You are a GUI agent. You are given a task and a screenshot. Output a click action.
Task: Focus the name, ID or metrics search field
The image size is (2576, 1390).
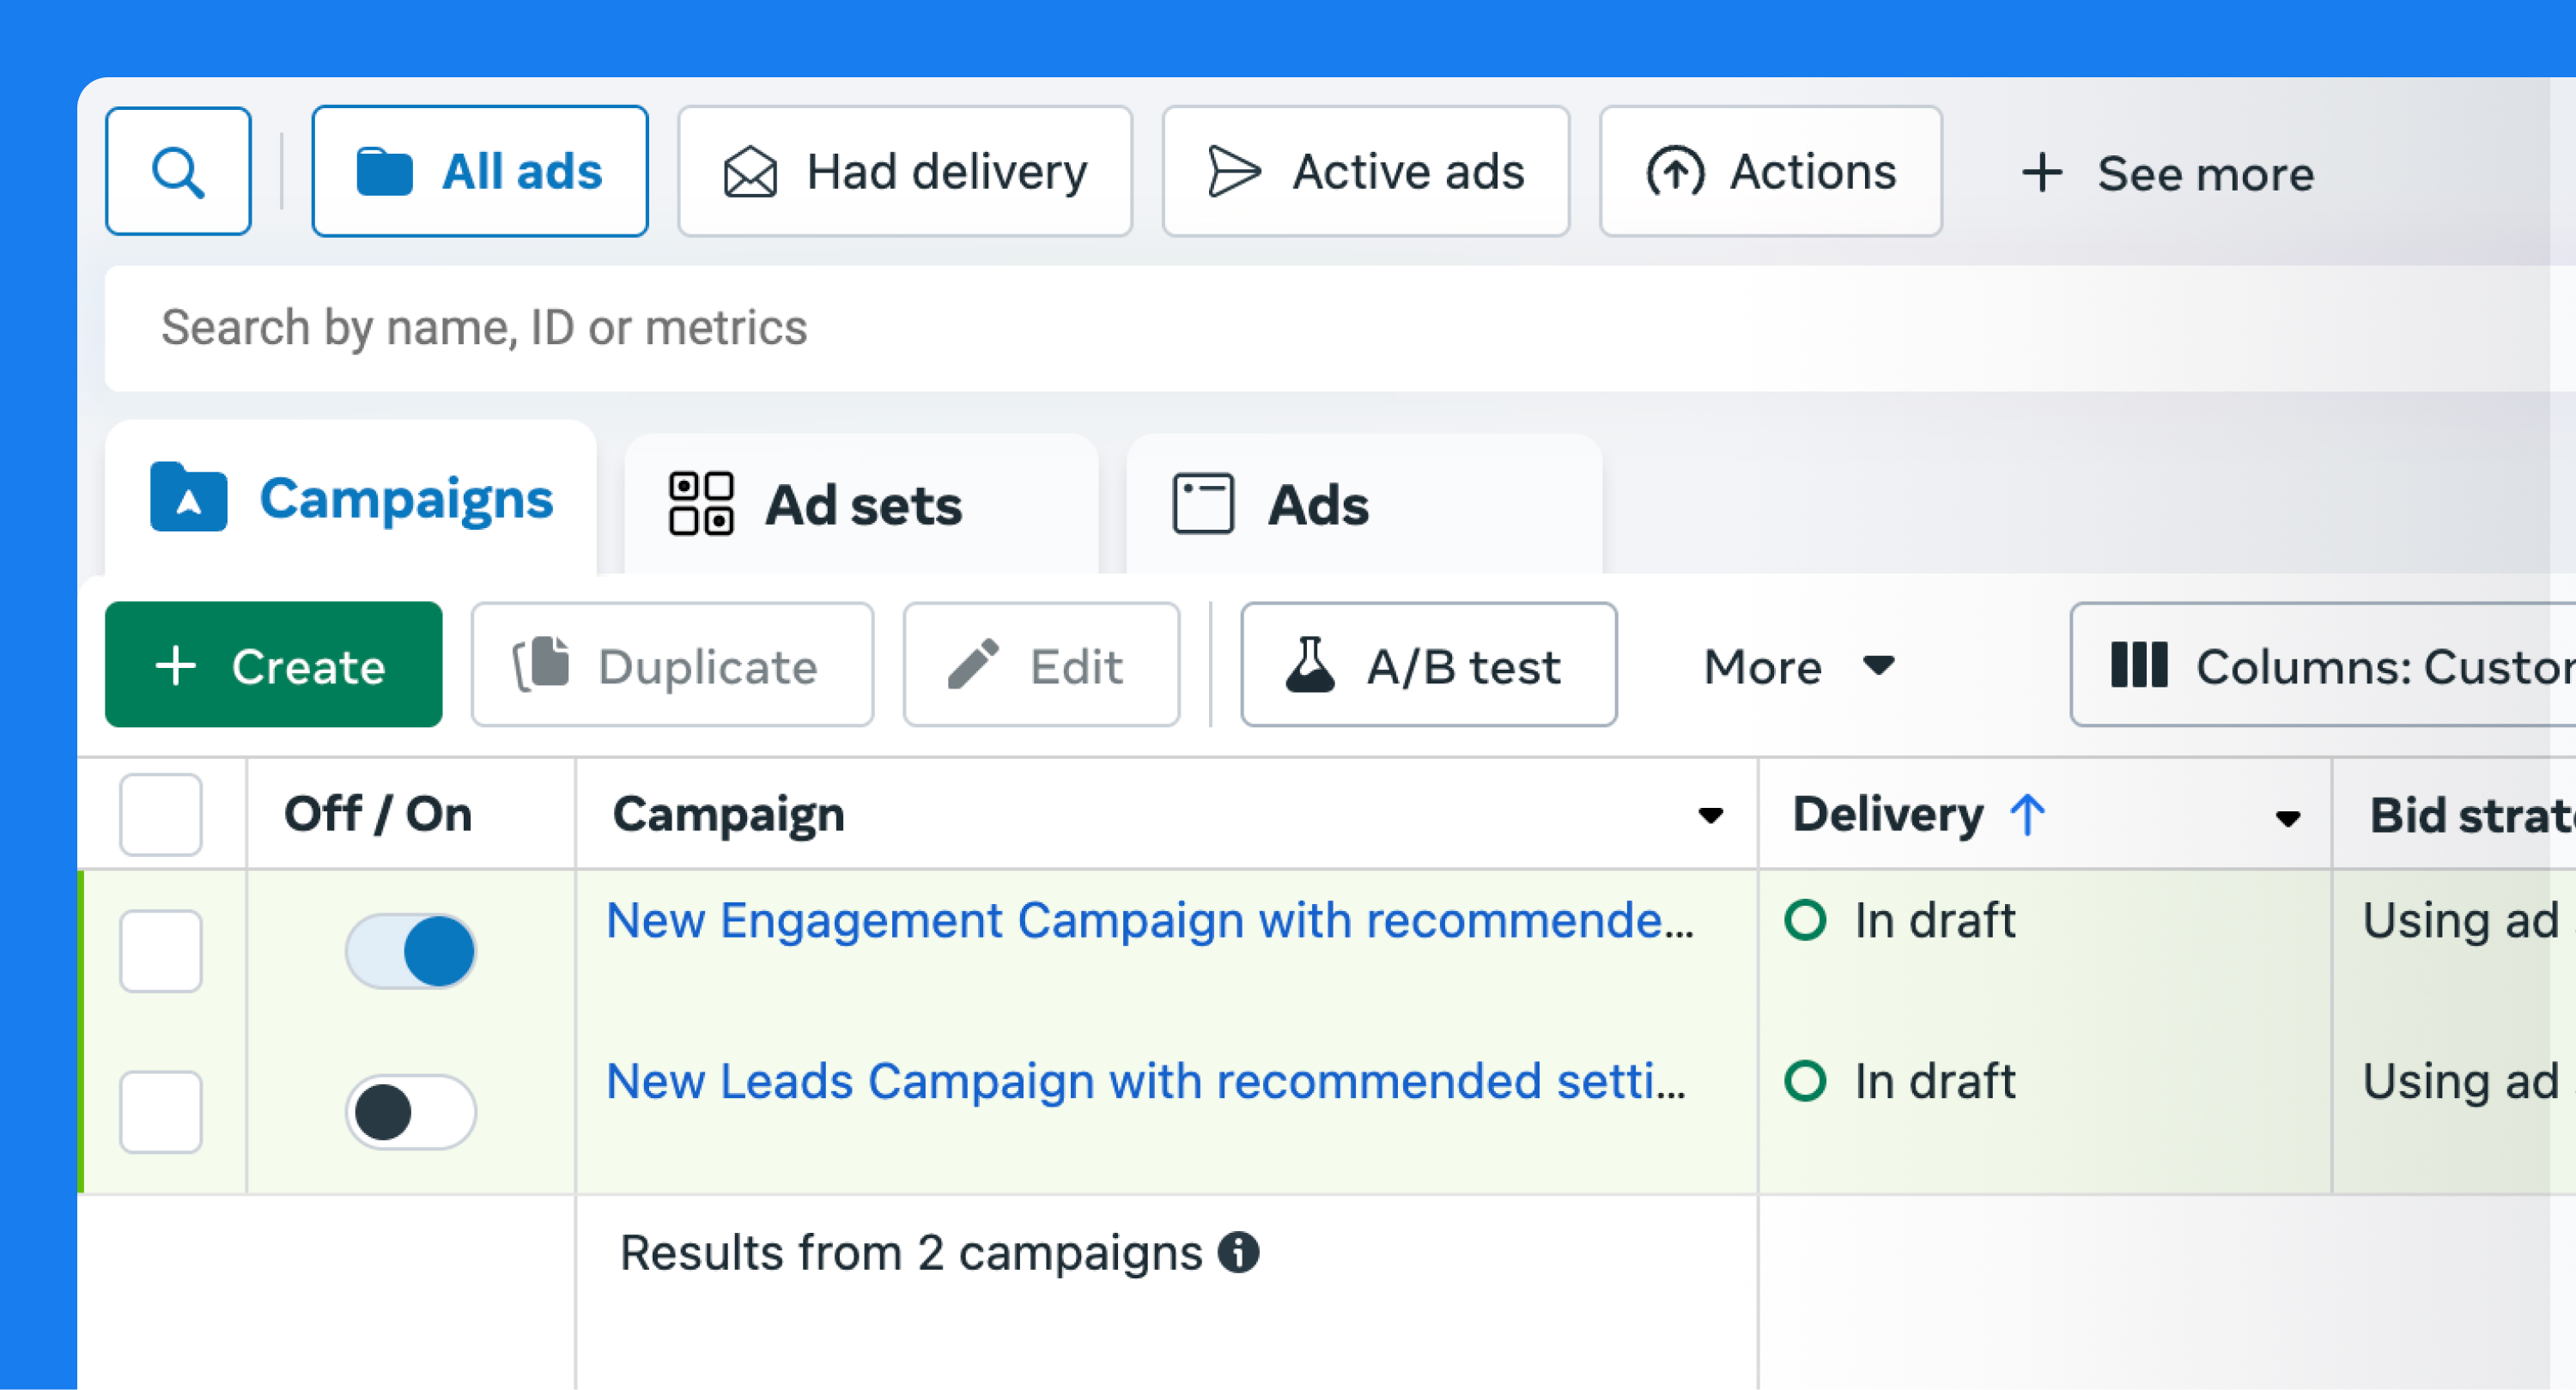1340,328
